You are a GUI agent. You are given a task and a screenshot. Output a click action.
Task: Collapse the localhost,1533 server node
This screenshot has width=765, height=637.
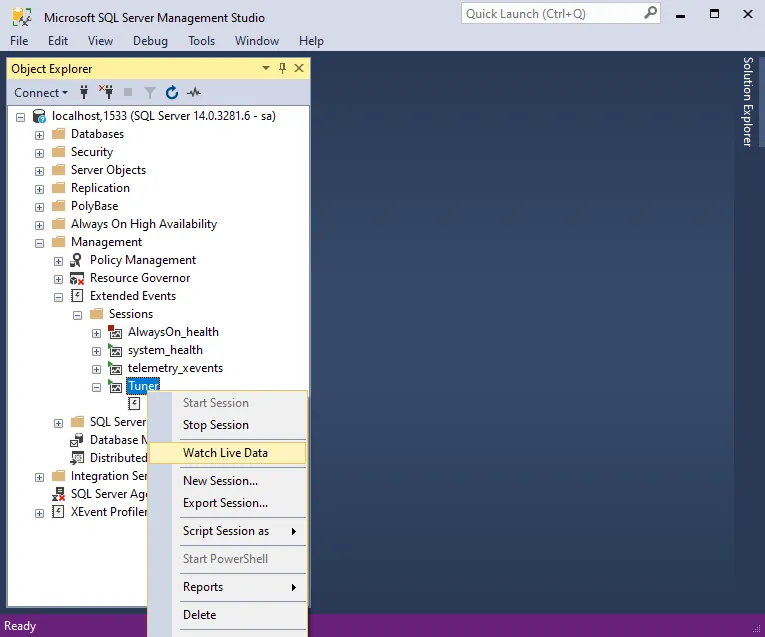[20, 117]
